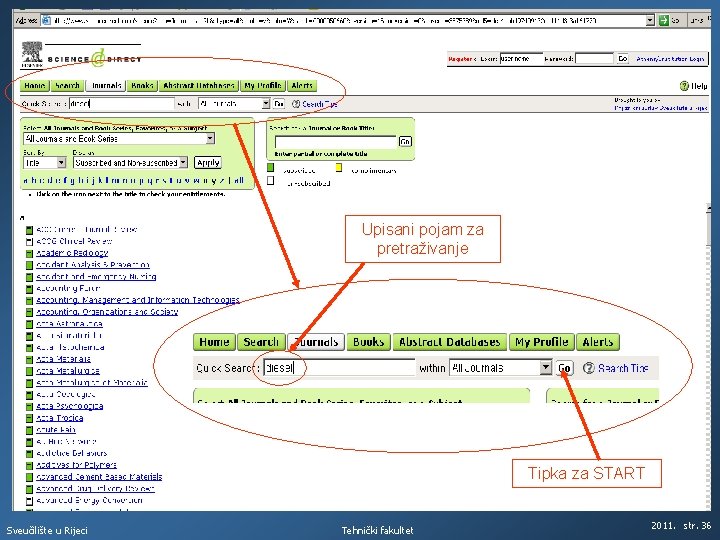Open the small Alerts tab
720x540 pixels.
pos(302,85)
